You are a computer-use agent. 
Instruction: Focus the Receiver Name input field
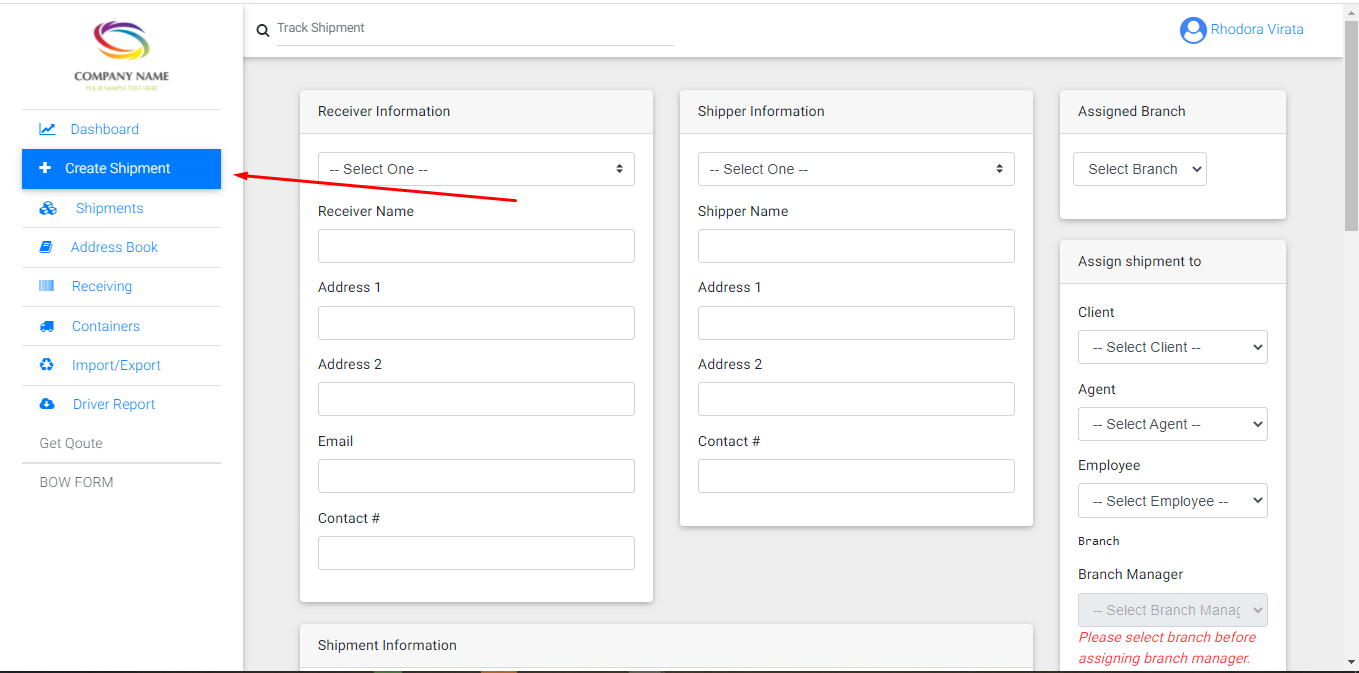click(x=476, y=246)
